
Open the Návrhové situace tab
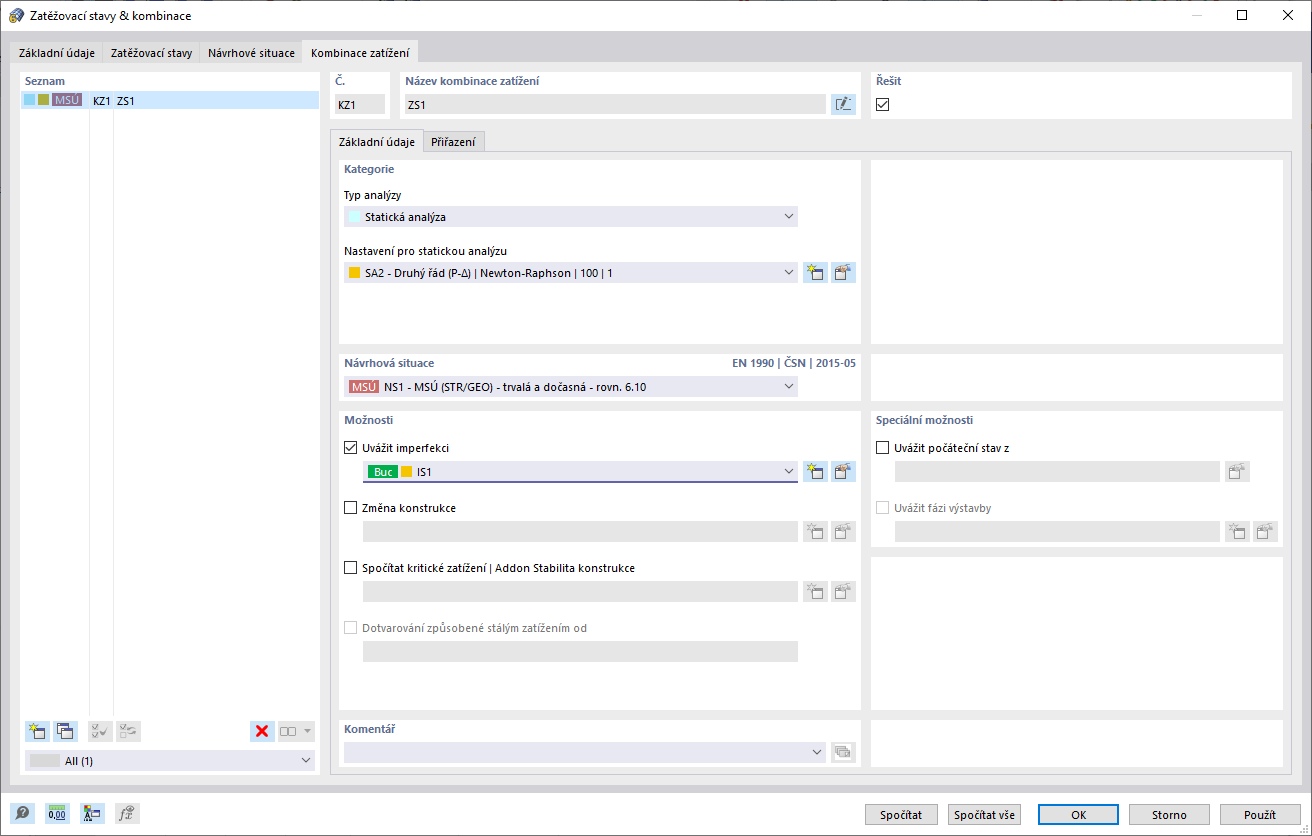252,53
